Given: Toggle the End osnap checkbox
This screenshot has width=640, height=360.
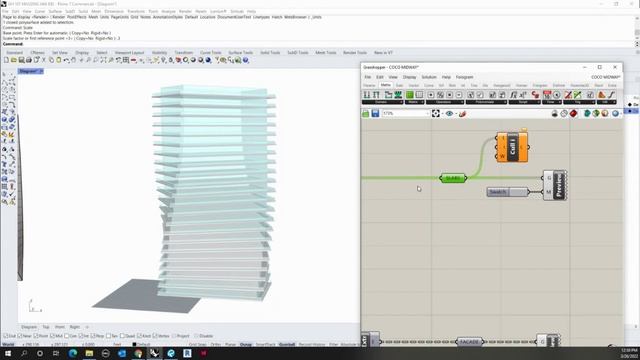Looking at the screenshot, I should pyautogui.click(x=6, y=336).
